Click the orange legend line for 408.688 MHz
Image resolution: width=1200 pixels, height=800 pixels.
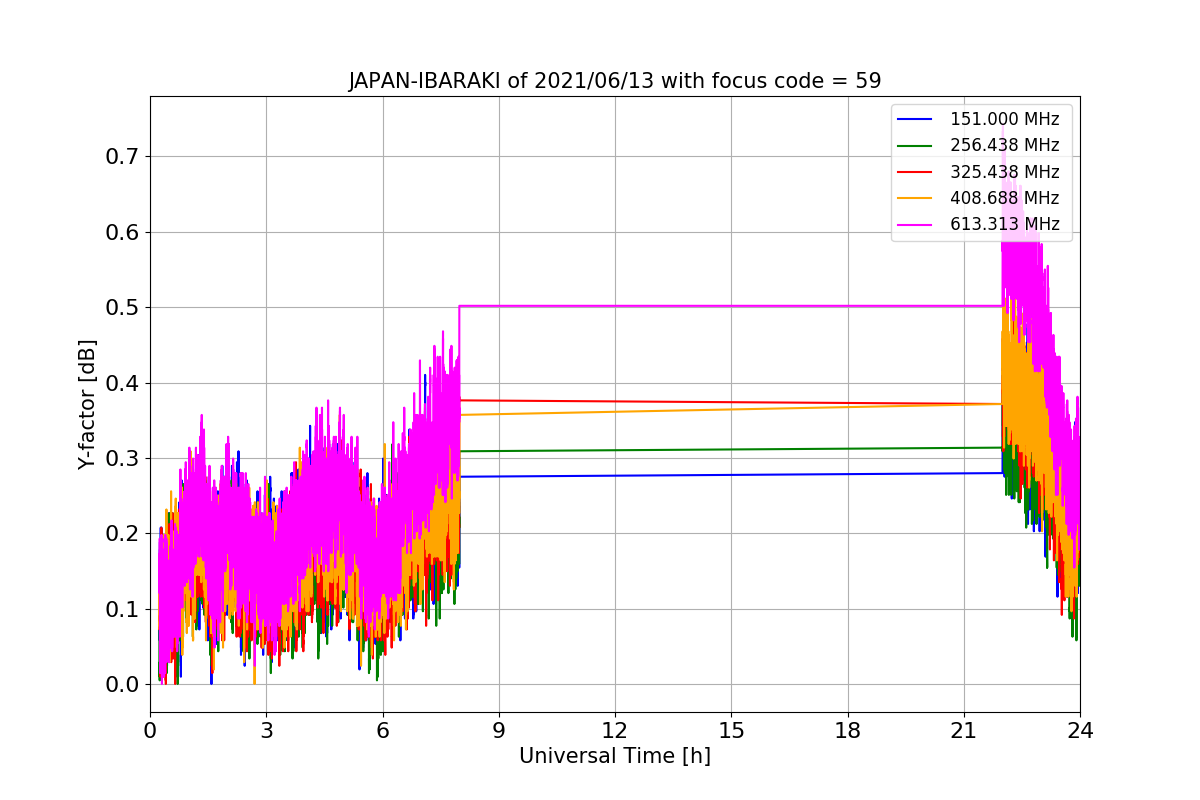point(915,198)
